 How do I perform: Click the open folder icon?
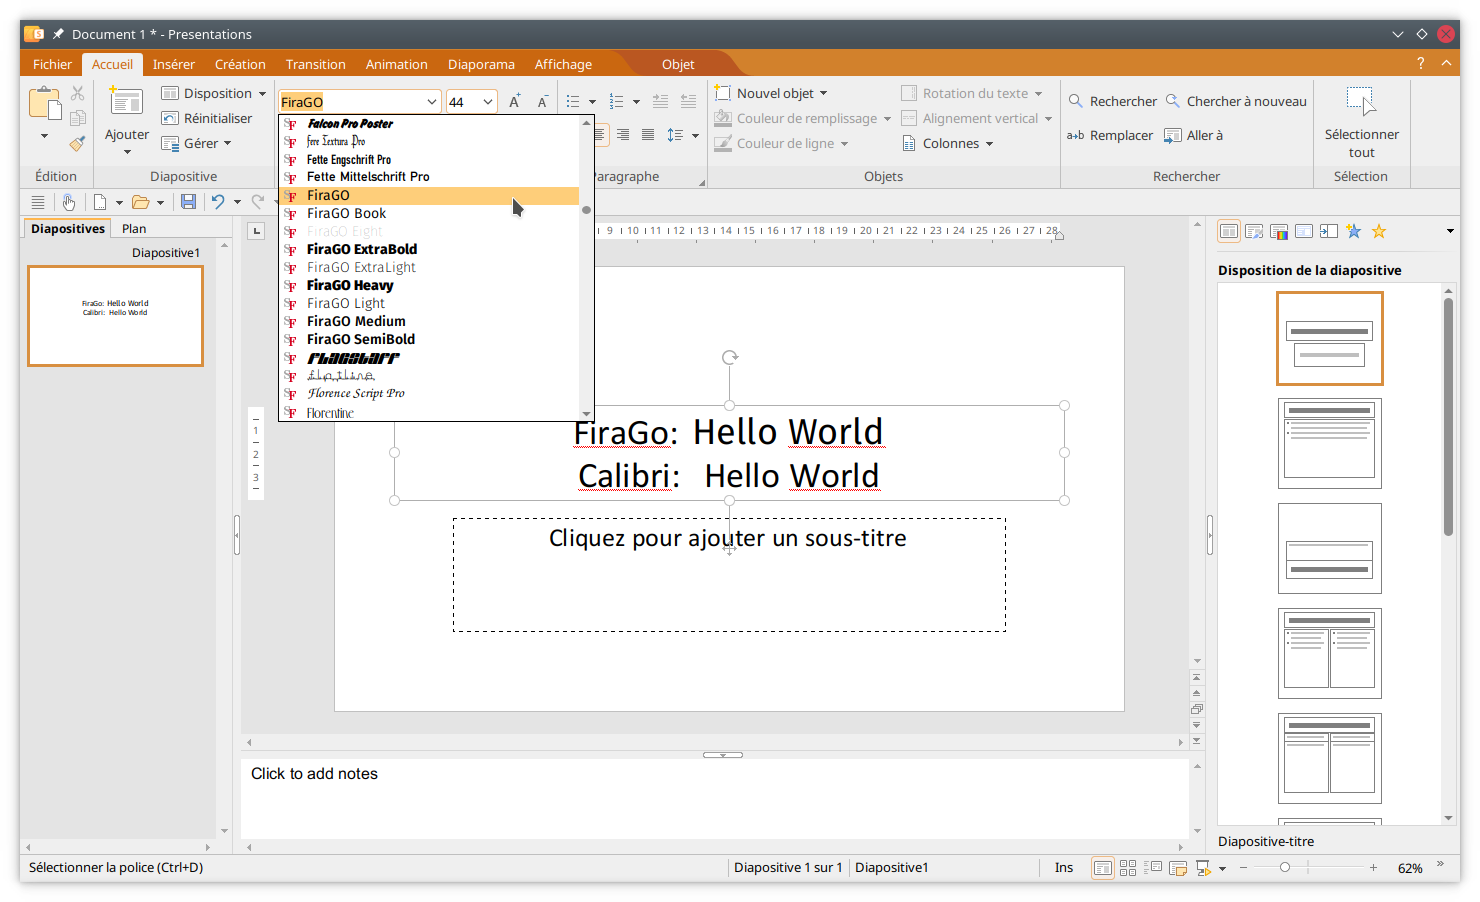click(140, 202)
